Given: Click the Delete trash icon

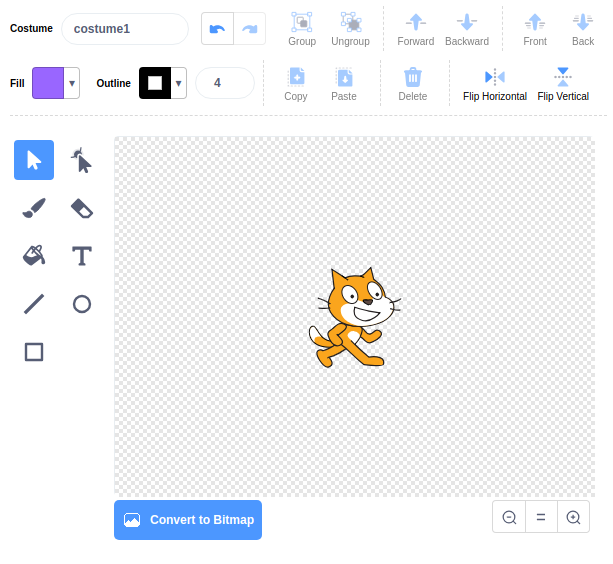Looking at the screenshot, I should pyautogui.click(x=412, y=77).
